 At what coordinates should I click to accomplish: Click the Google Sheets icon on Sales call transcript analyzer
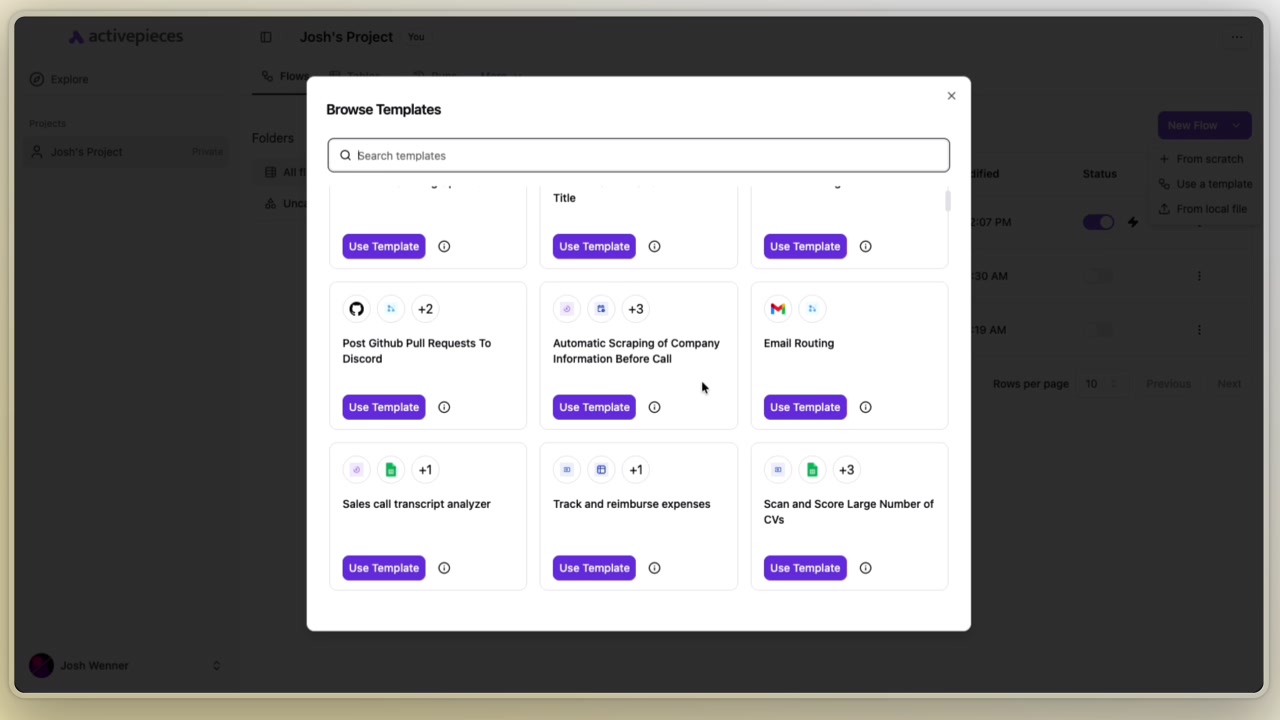(390, 469)
